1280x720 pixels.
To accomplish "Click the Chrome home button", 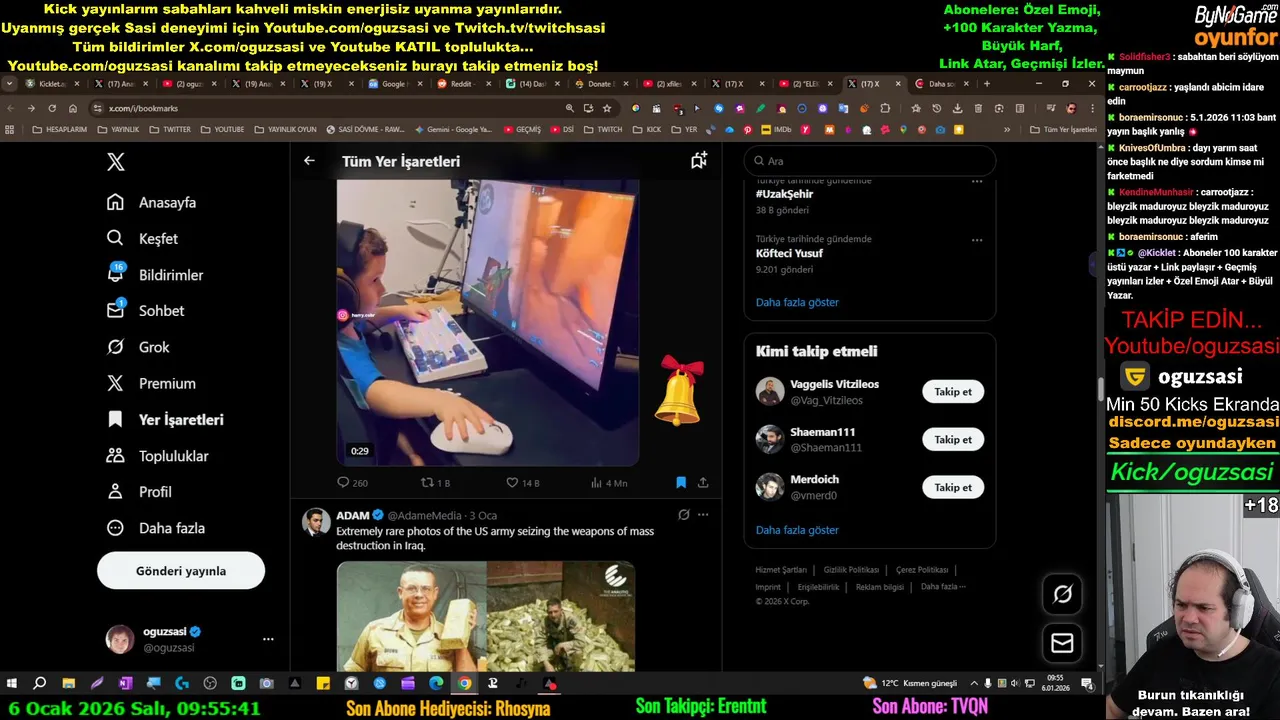I will tap(73, 108).
